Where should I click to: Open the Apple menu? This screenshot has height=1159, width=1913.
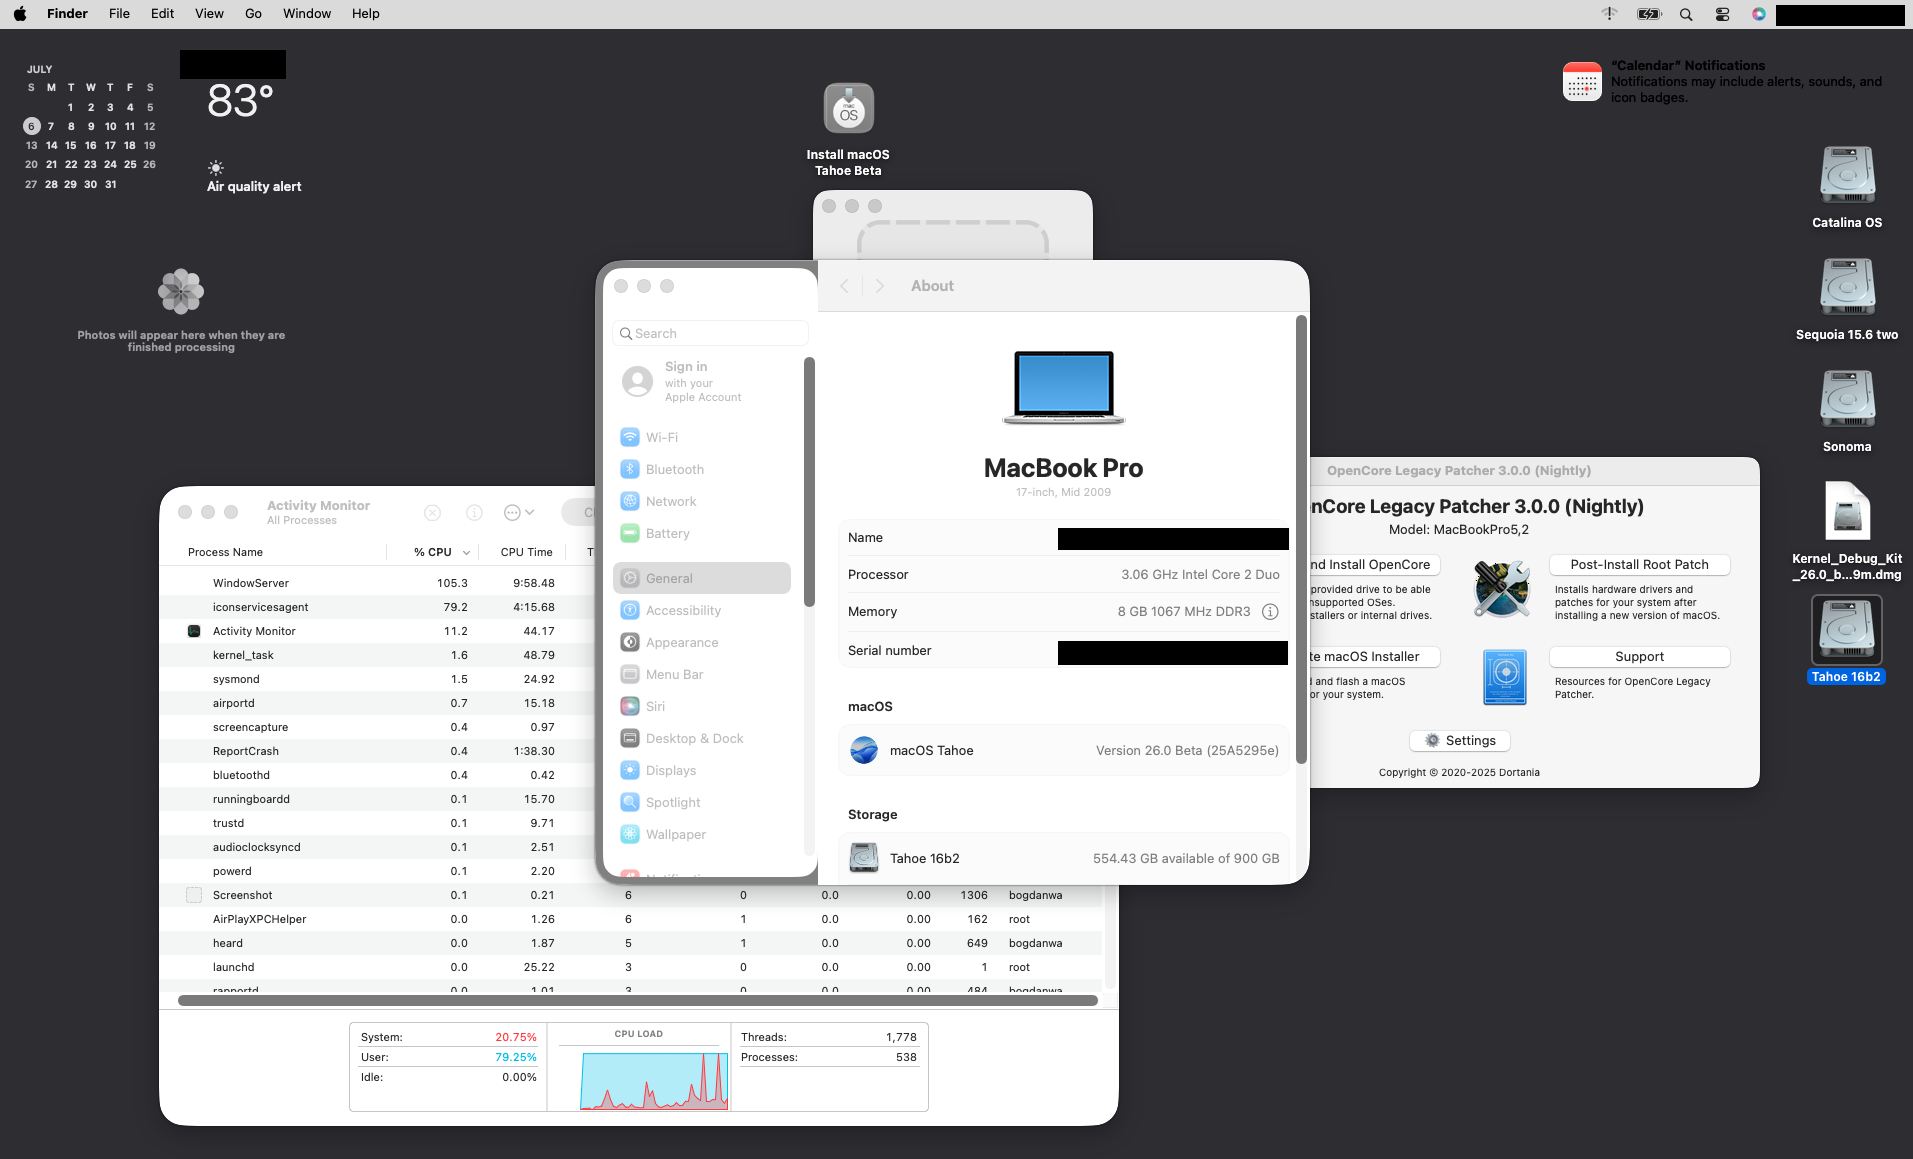point(20,14)
